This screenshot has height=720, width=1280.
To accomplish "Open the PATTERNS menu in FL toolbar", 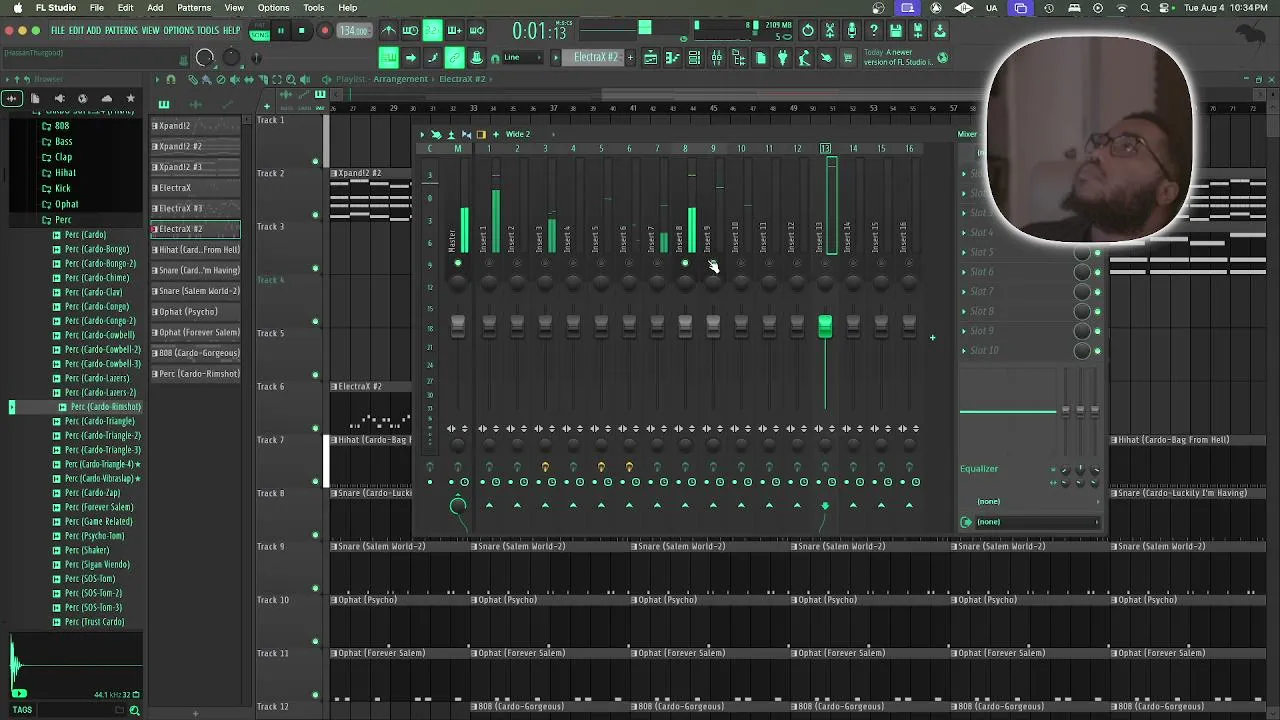I will 121,31.
